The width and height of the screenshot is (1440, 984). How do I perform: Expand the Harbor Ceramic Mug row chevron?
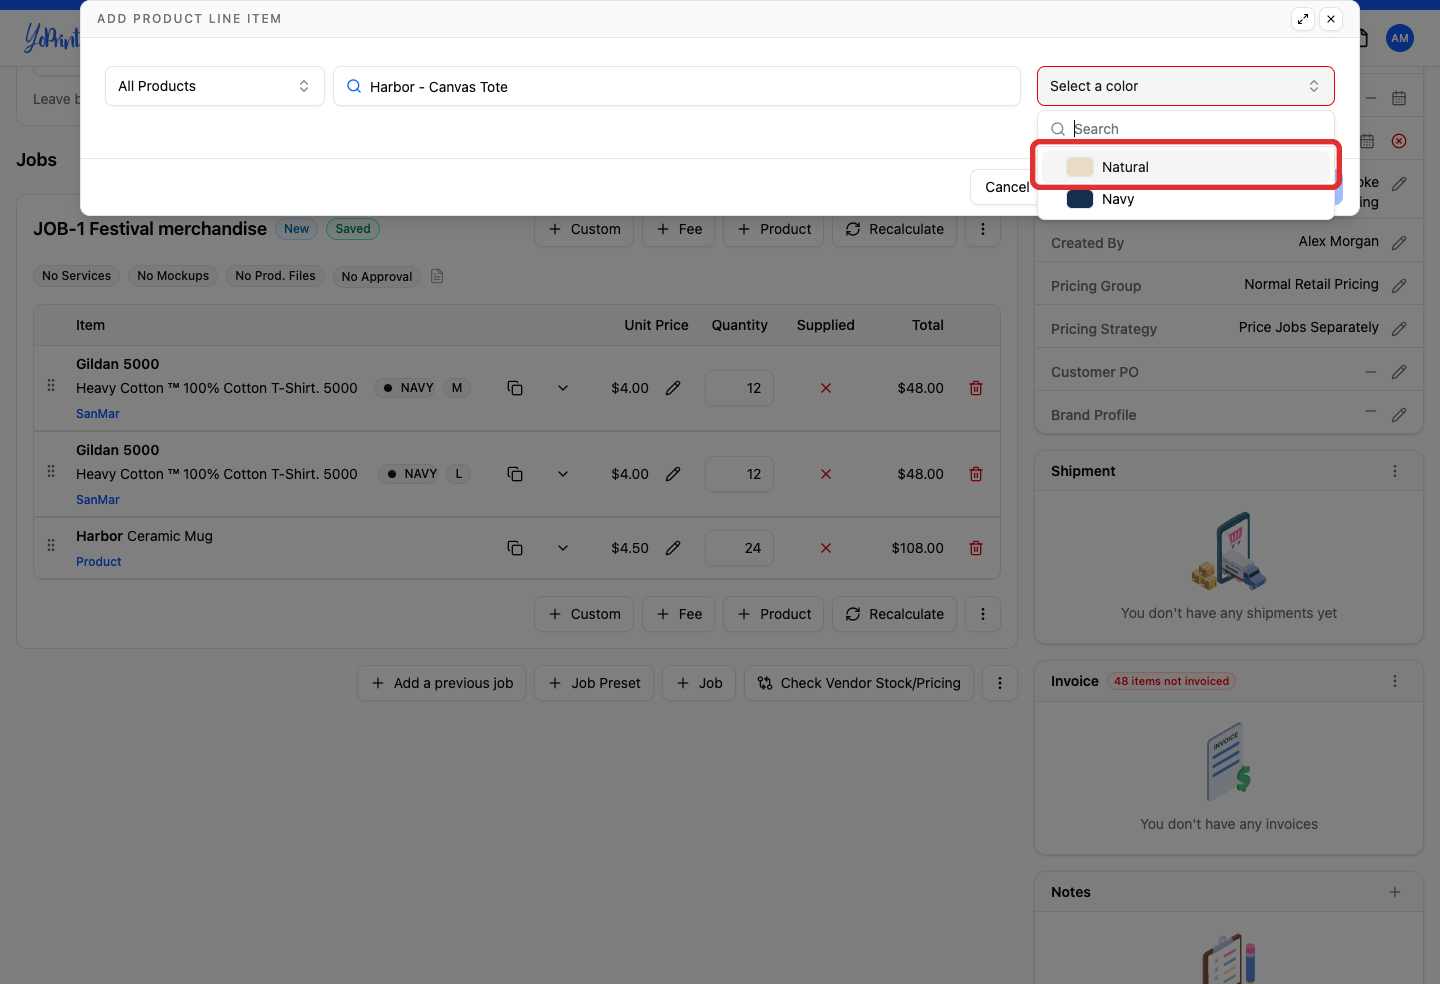click(563, 548)
